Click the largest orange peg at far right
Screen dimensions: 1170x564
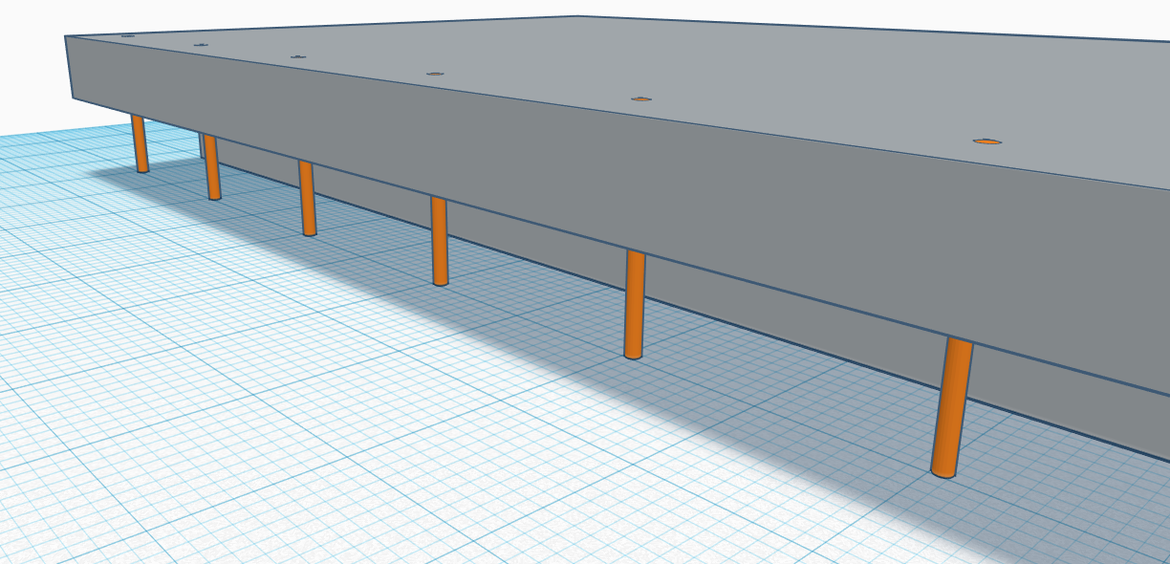click(x=952, y=407)
